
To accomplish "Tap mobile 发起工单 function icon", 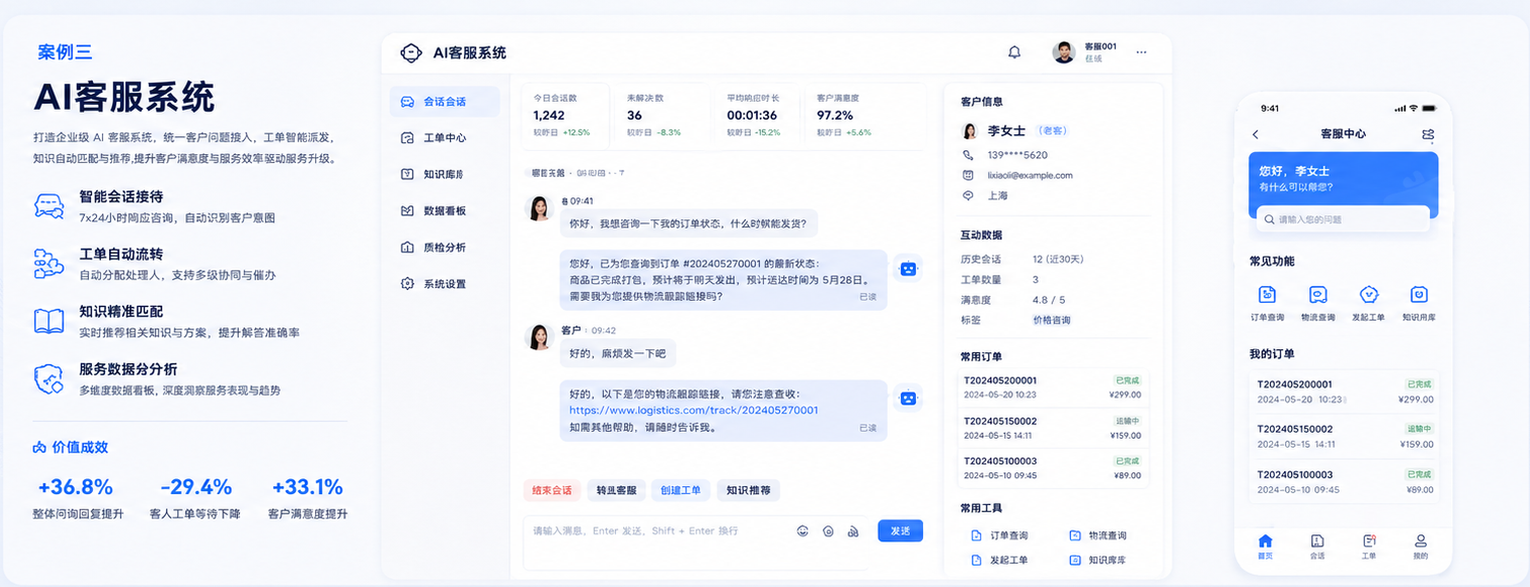I will tap(1369, 294).
